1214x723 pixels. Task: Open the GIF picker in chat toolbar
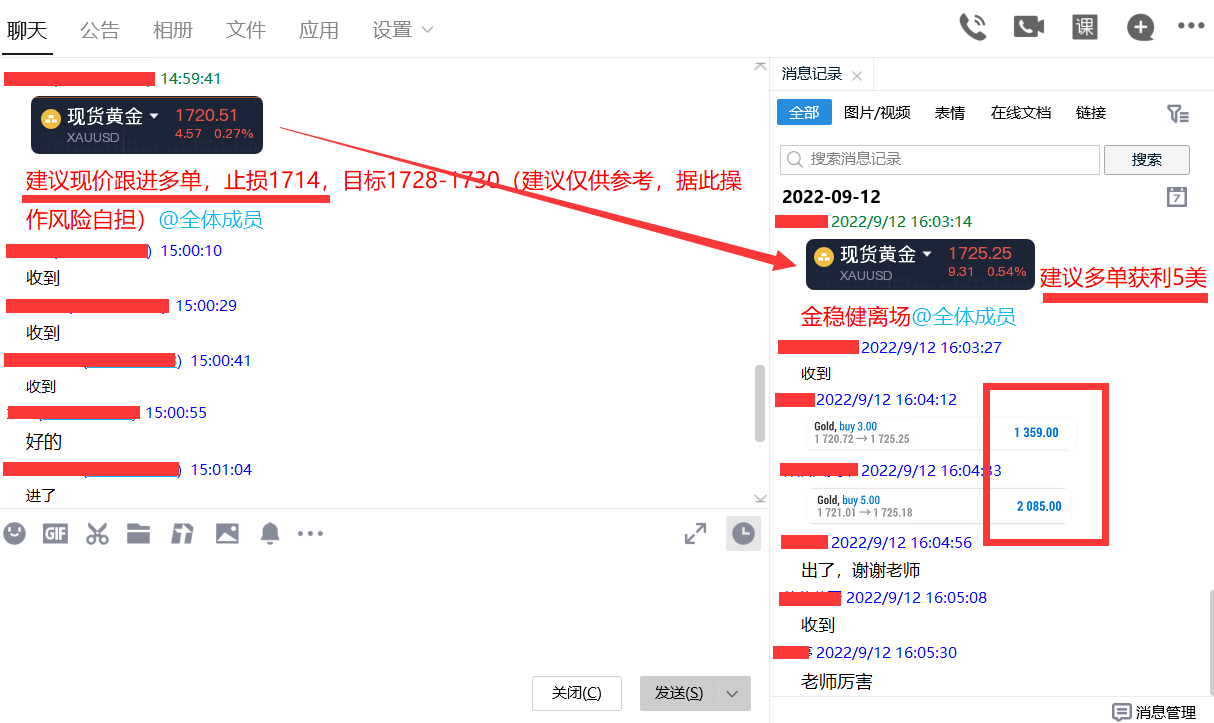pyautogui.click(x=55, y=534)
